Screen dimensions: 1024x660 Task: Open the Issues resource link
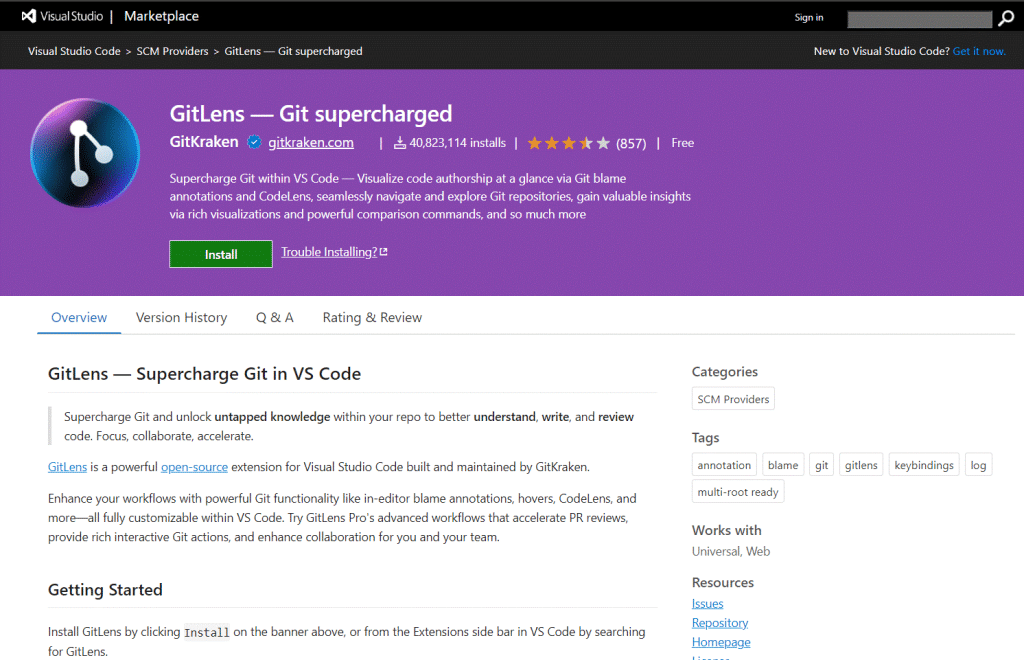click(x=708, y=603)
